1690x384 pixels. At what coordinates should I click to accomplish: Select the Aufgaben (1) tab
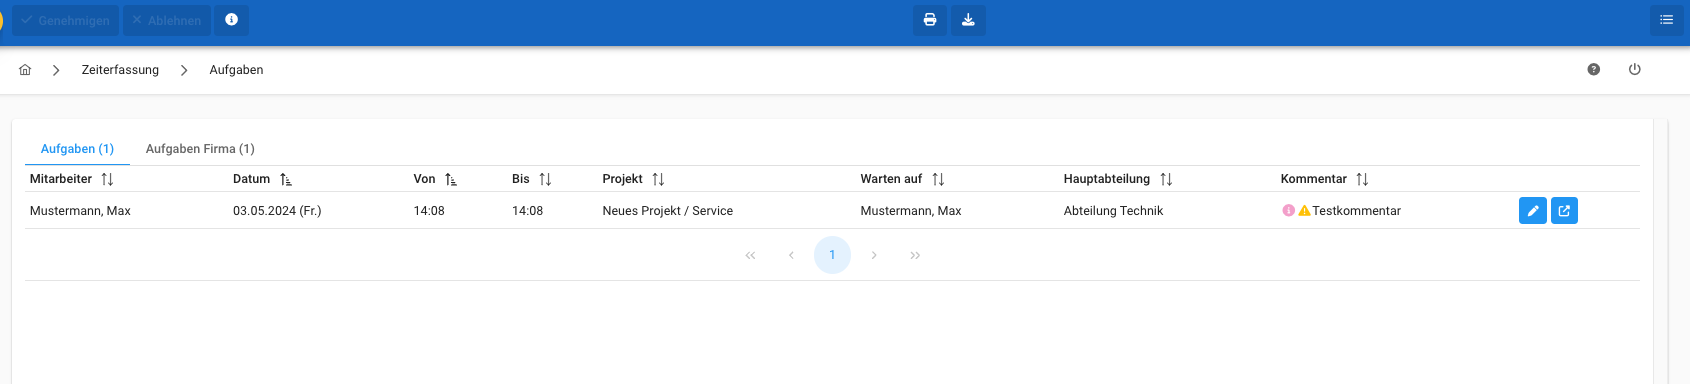(77, 149)
